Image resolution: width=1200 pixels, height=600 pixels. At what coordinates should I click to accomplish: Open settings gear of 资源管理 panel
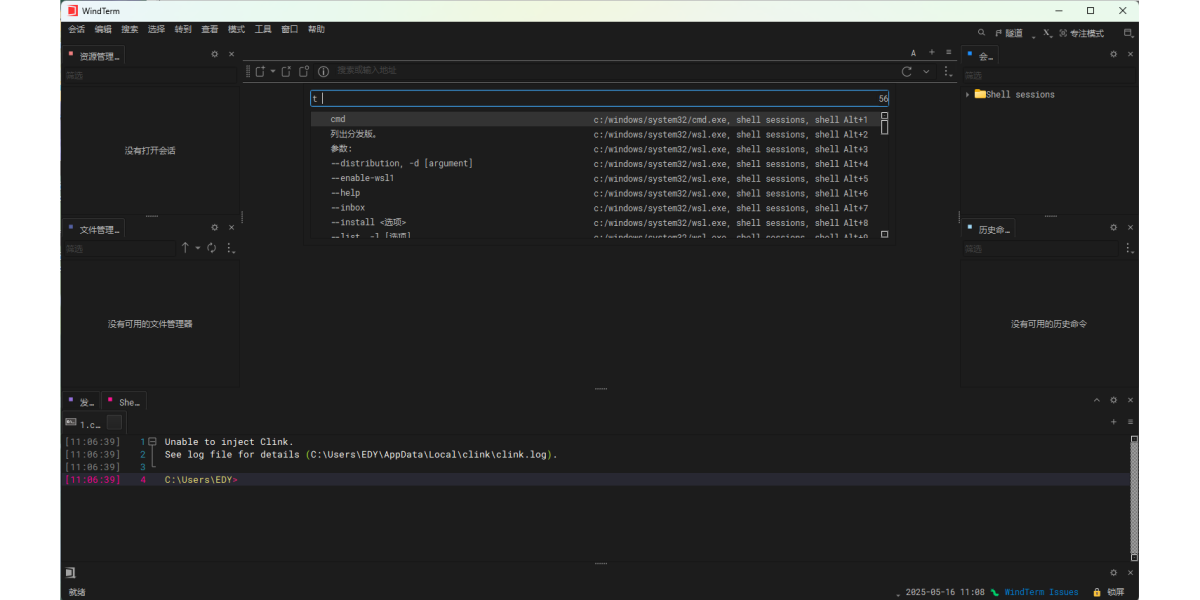point(214,55)
